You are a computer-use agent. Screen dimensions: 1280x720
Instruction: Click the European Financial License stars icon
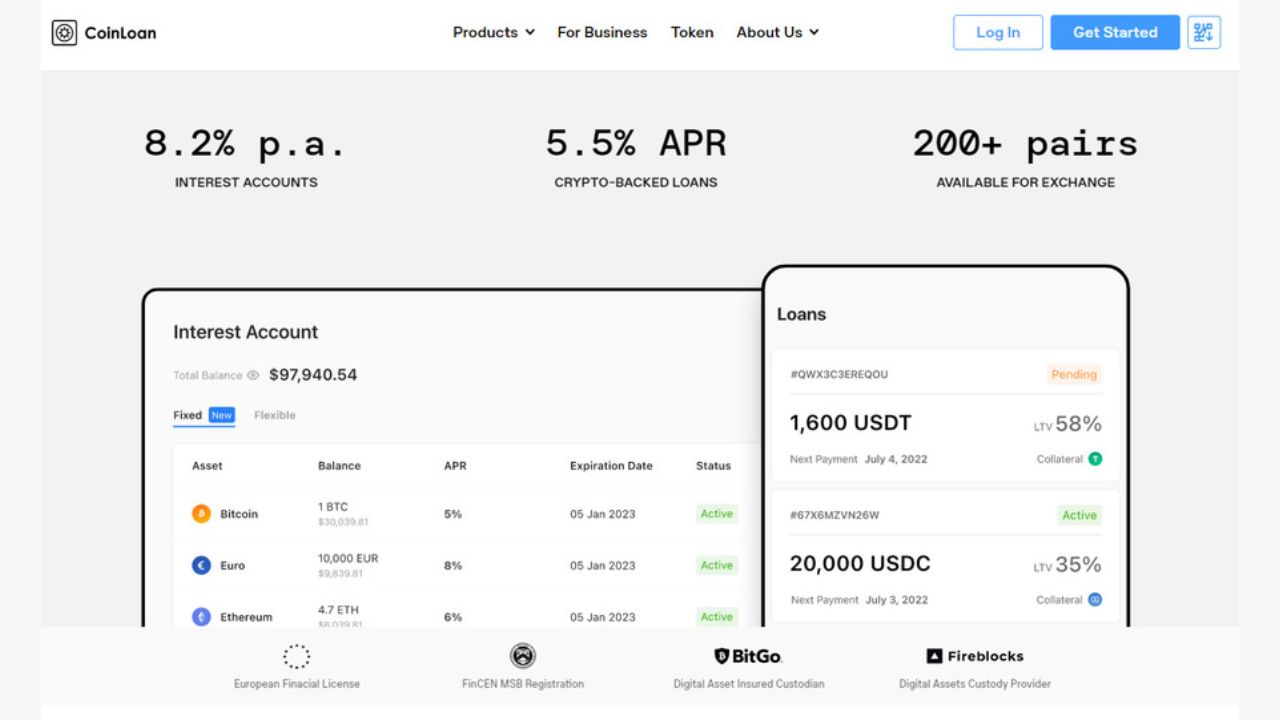[x=296, y=656]
